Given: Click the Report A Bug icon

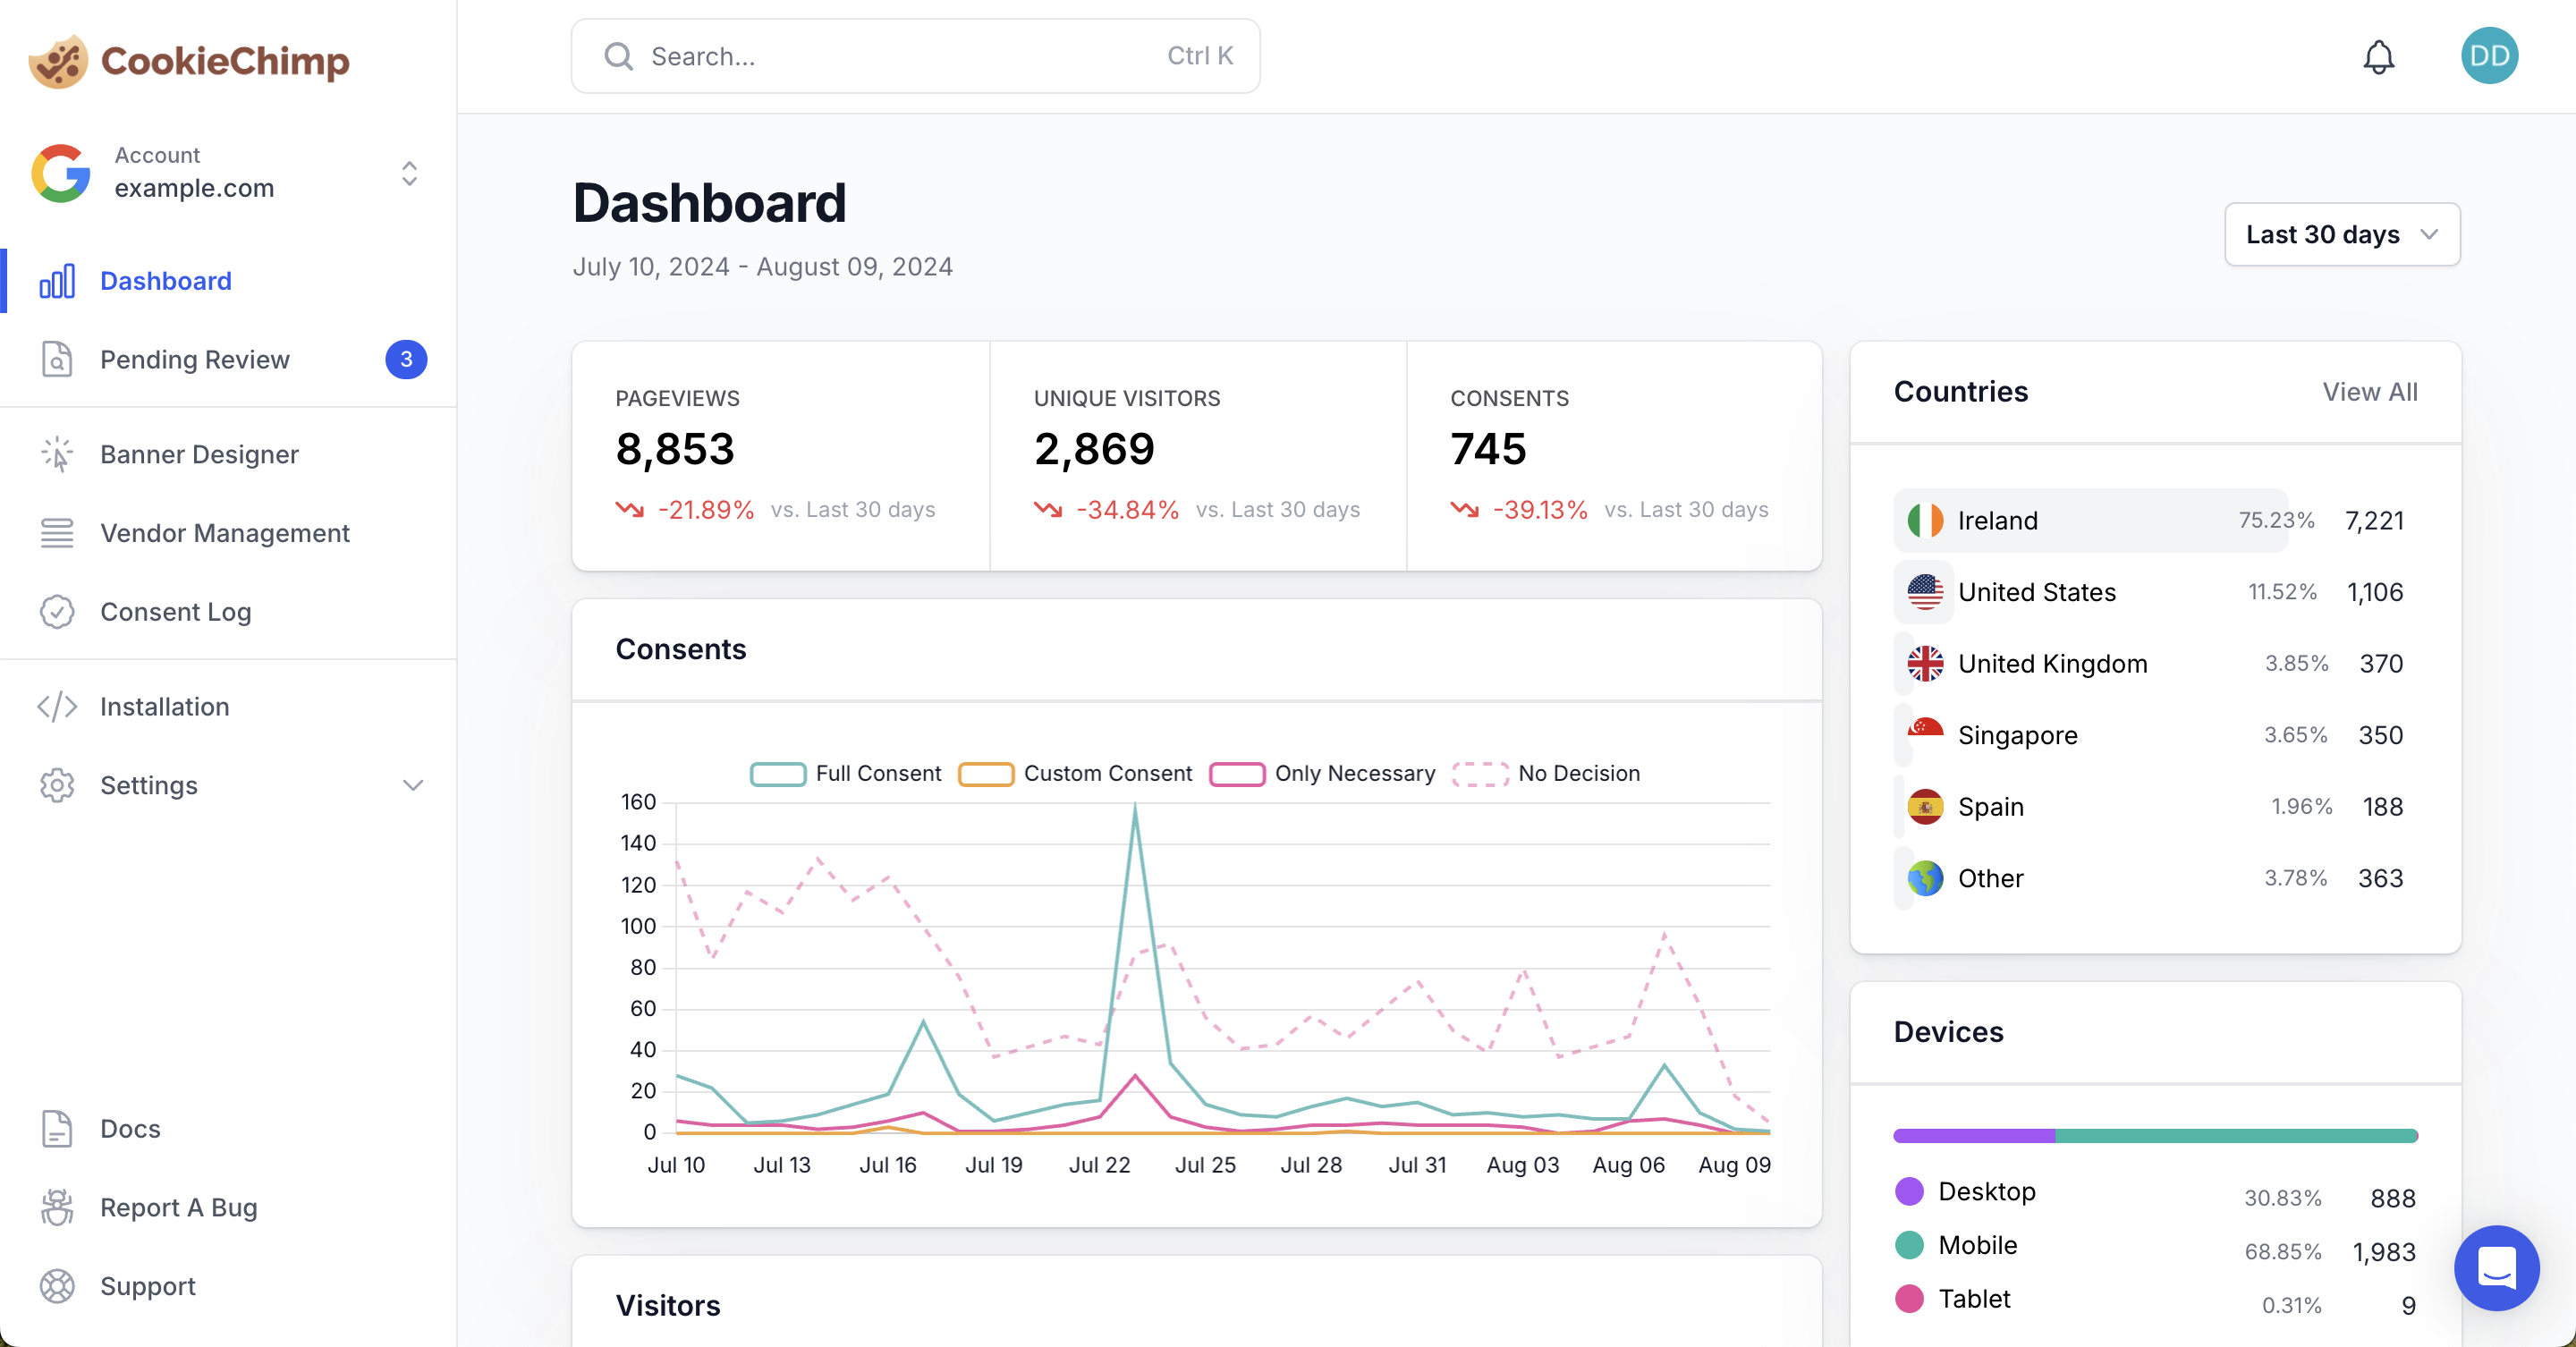Looking at the screenshot, I should 57,1207.
